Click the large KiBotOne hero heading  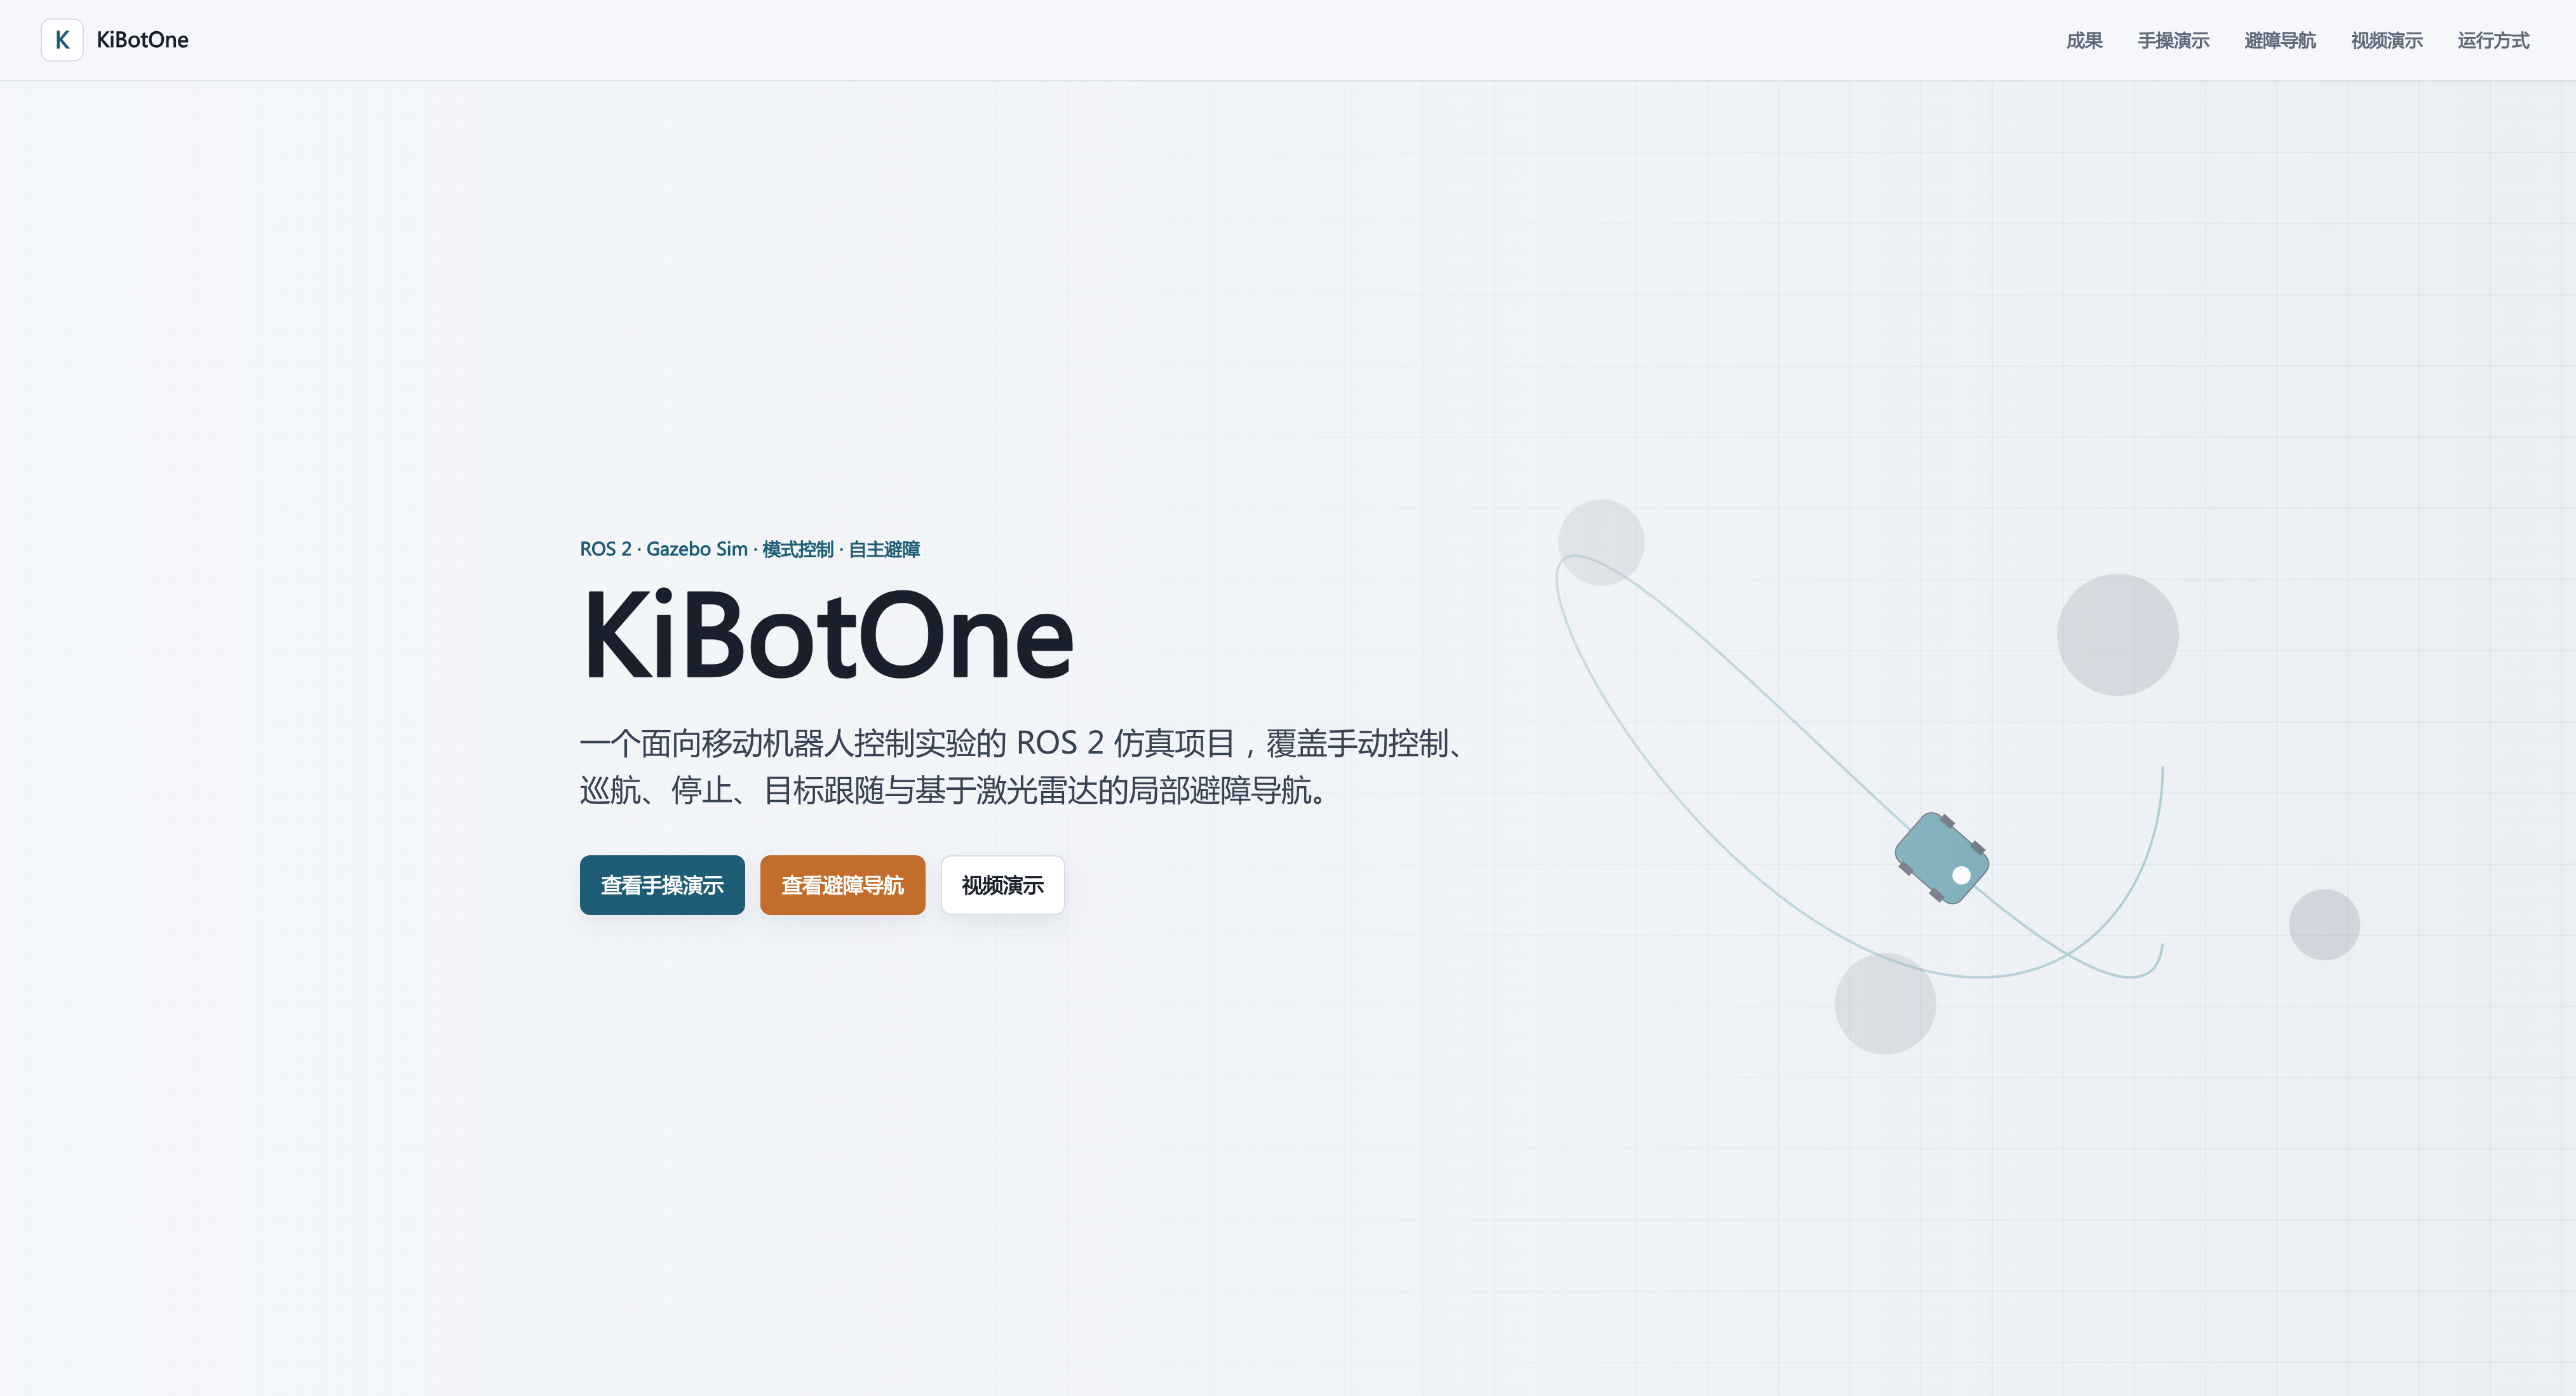pyautogui.click(x=827, y=636)
